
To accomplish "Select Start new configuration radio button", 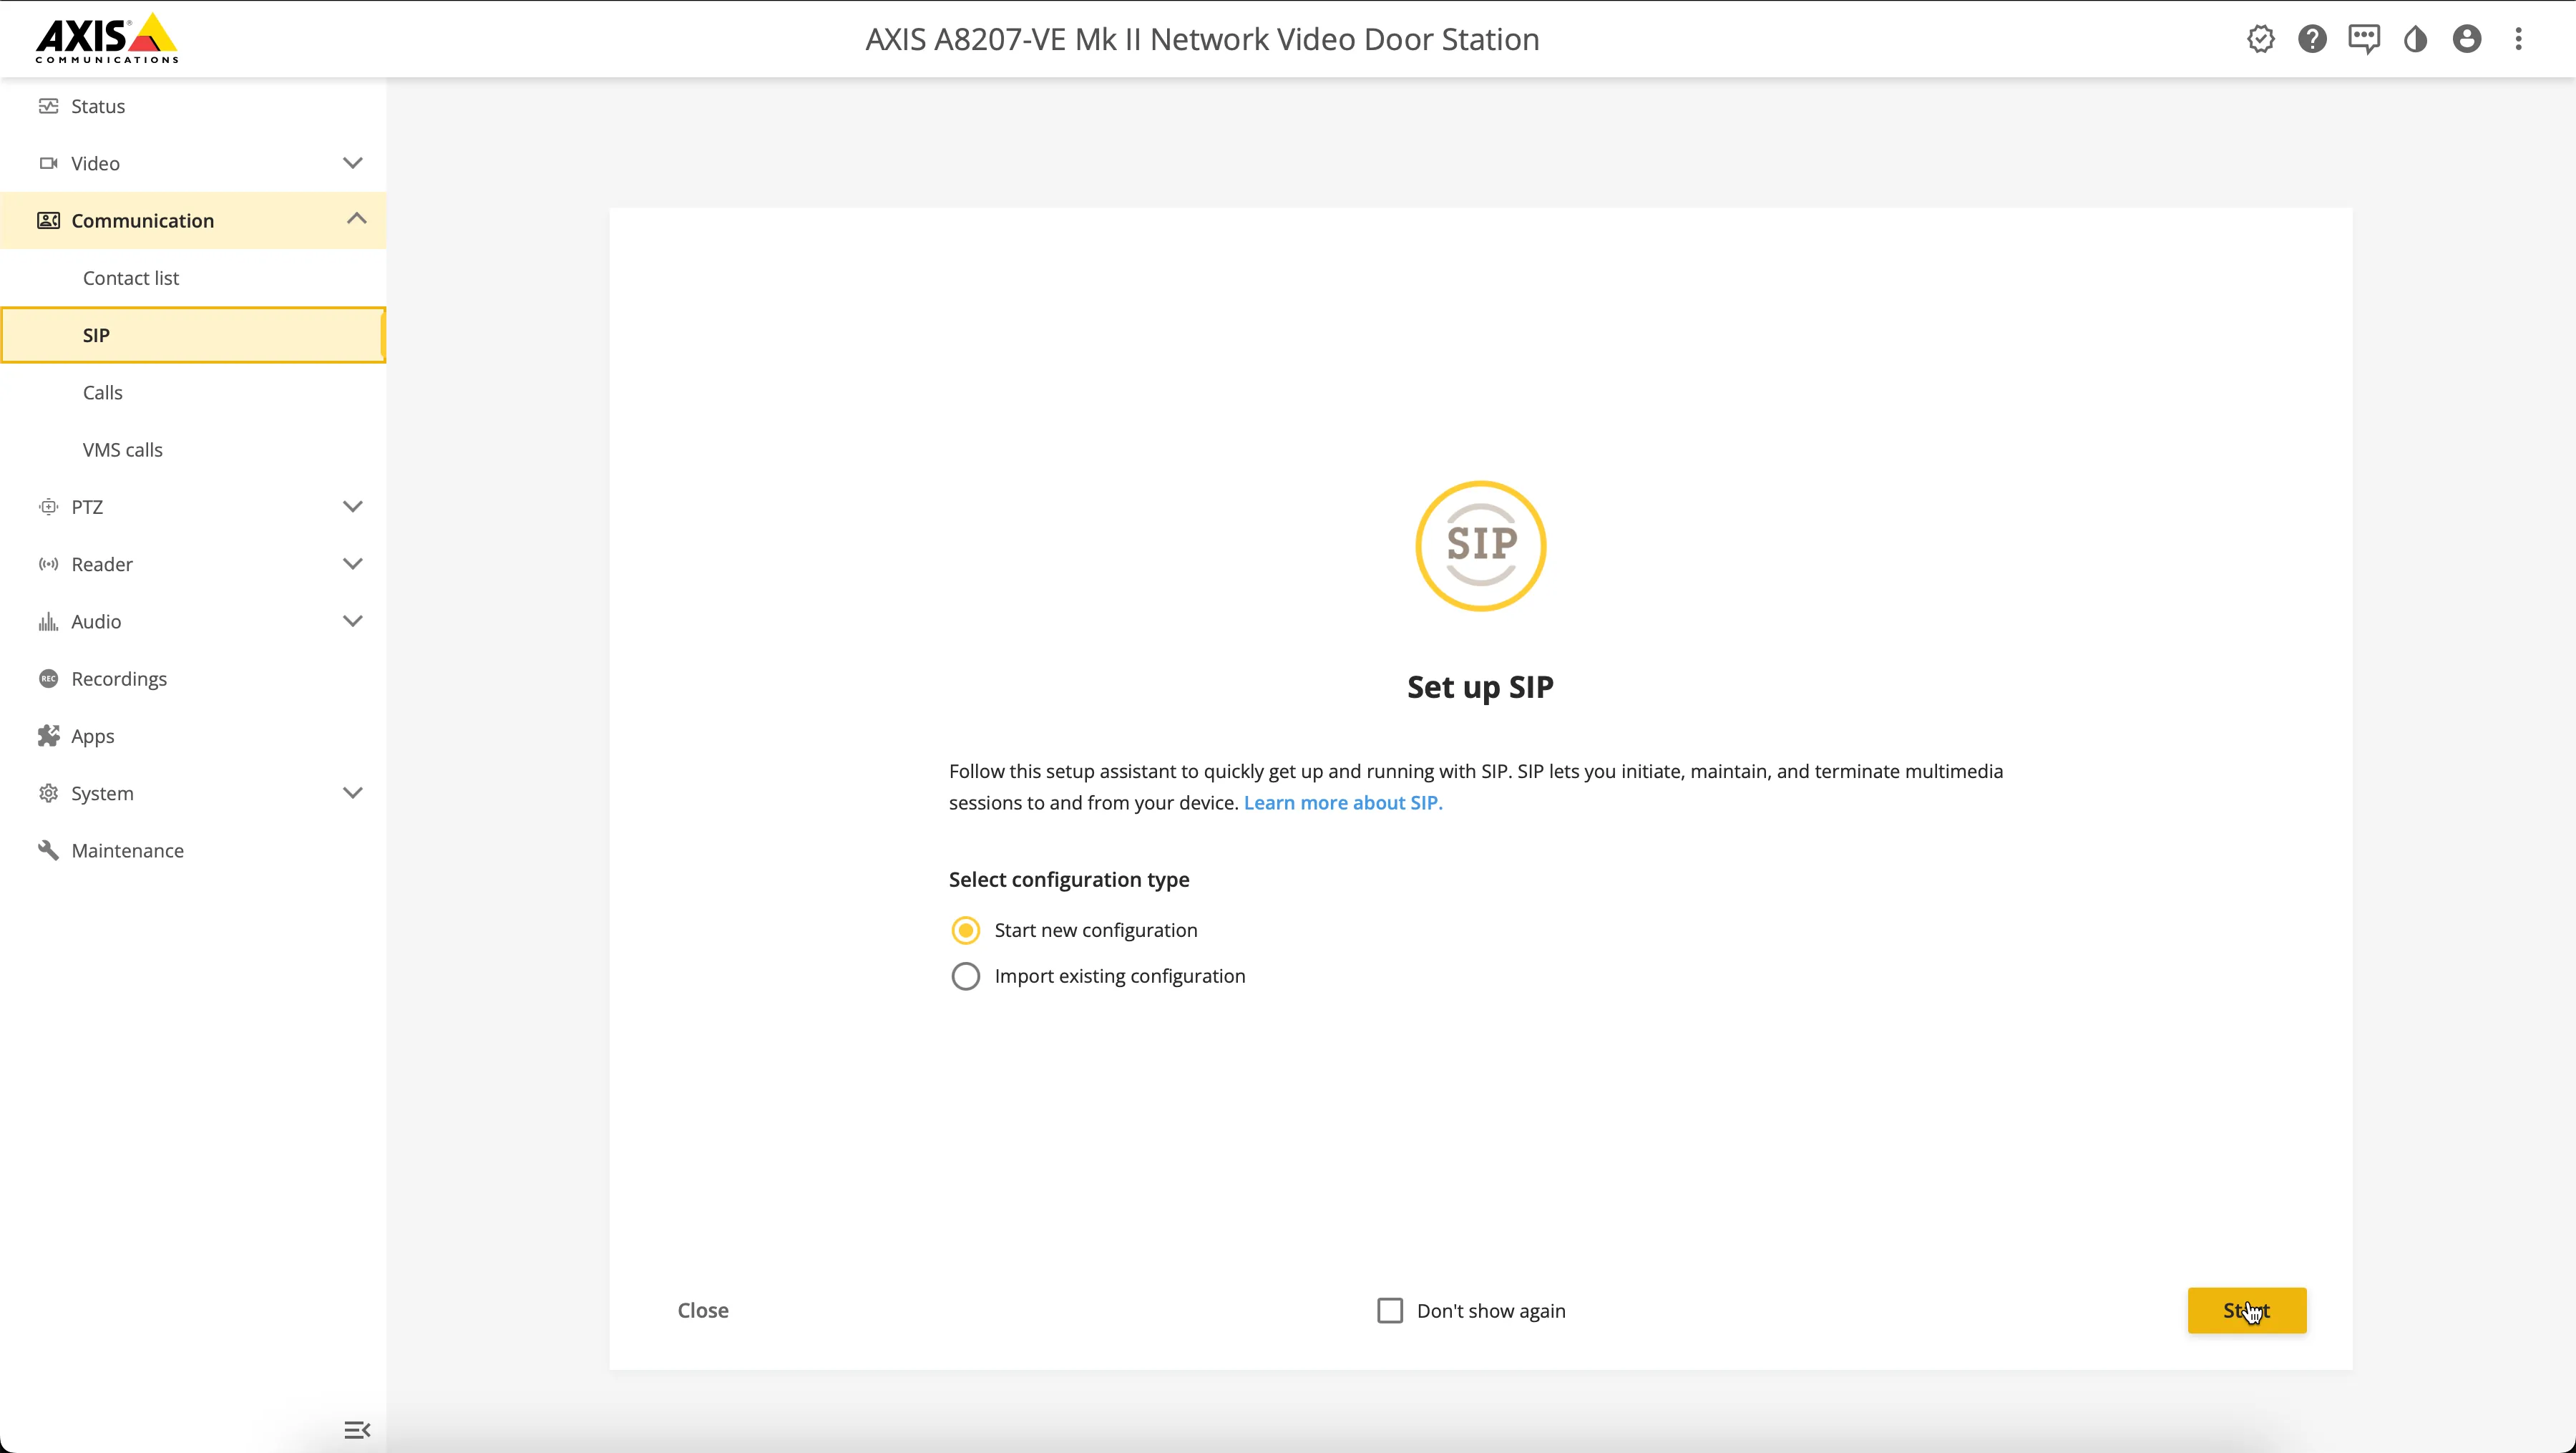I will pyautogui.click(x=965, y=930).
